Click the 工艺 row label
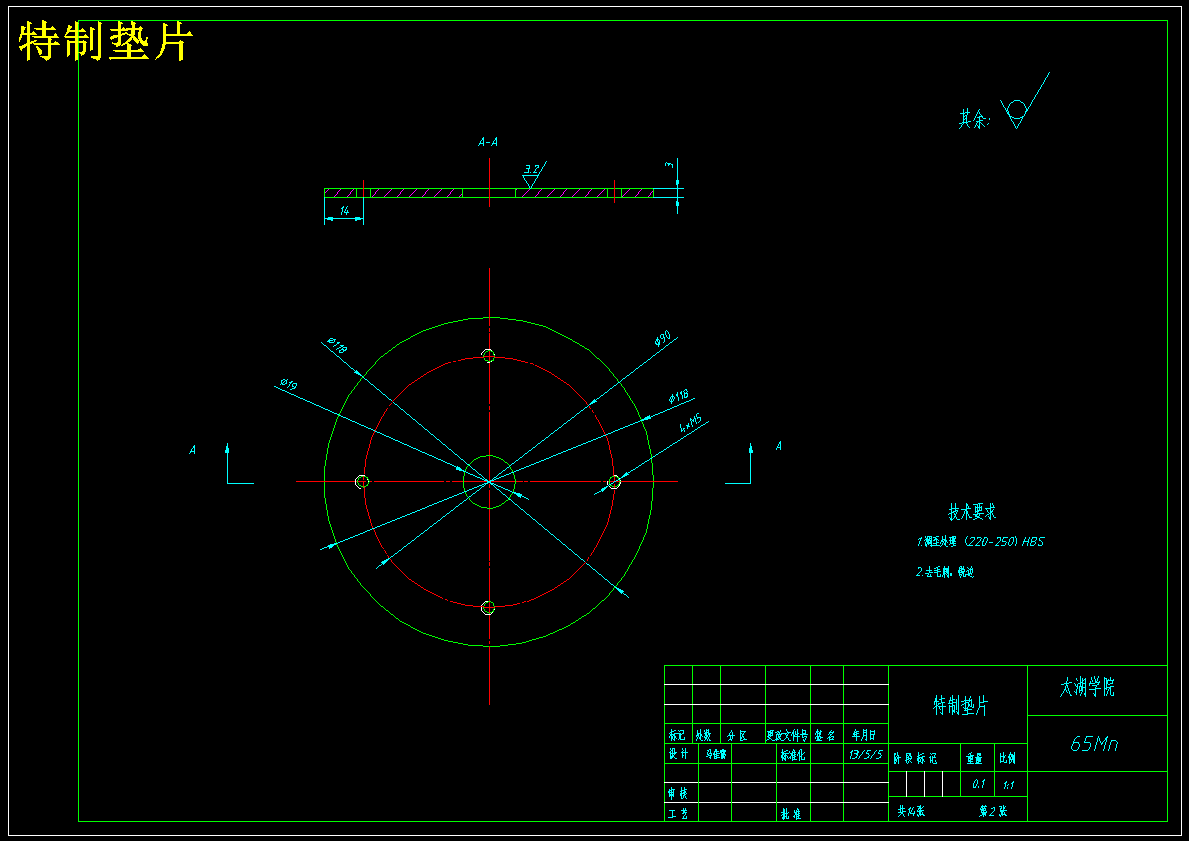 678,814
